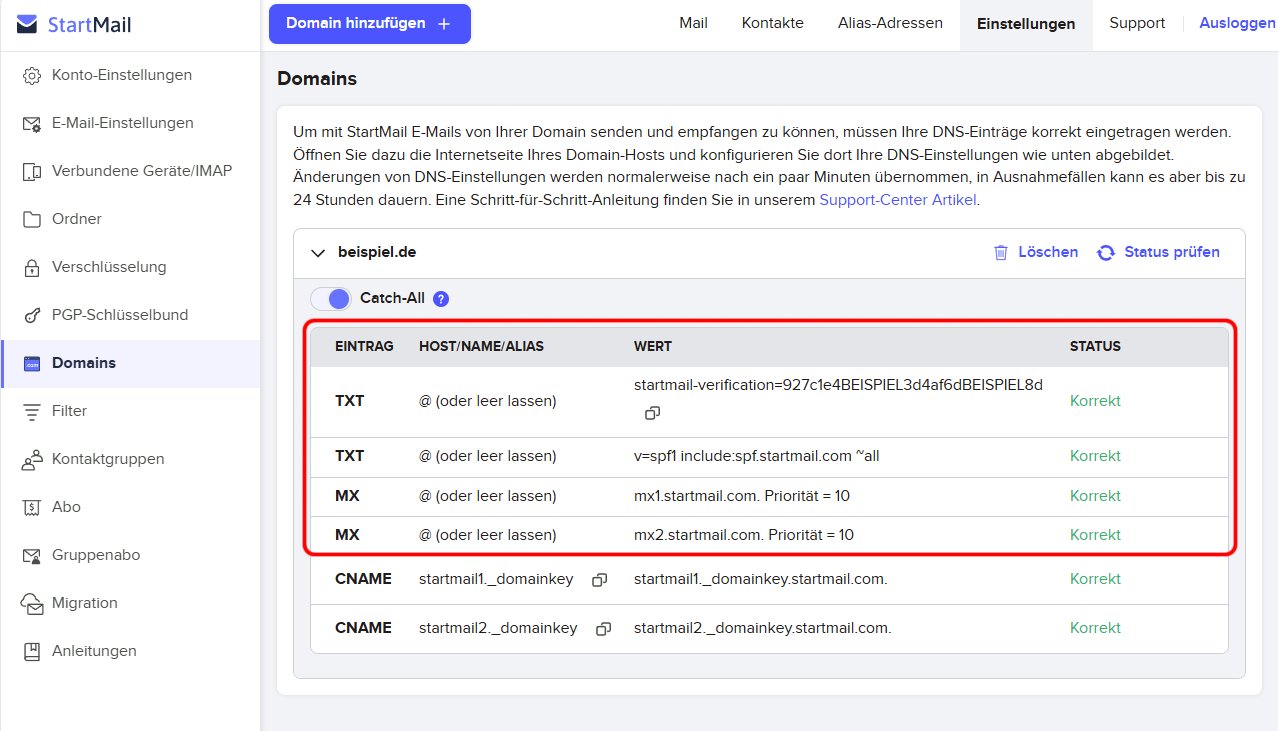Click the Gruppenabo envelope icon
1279x731 pixels.
pos(32,555)
